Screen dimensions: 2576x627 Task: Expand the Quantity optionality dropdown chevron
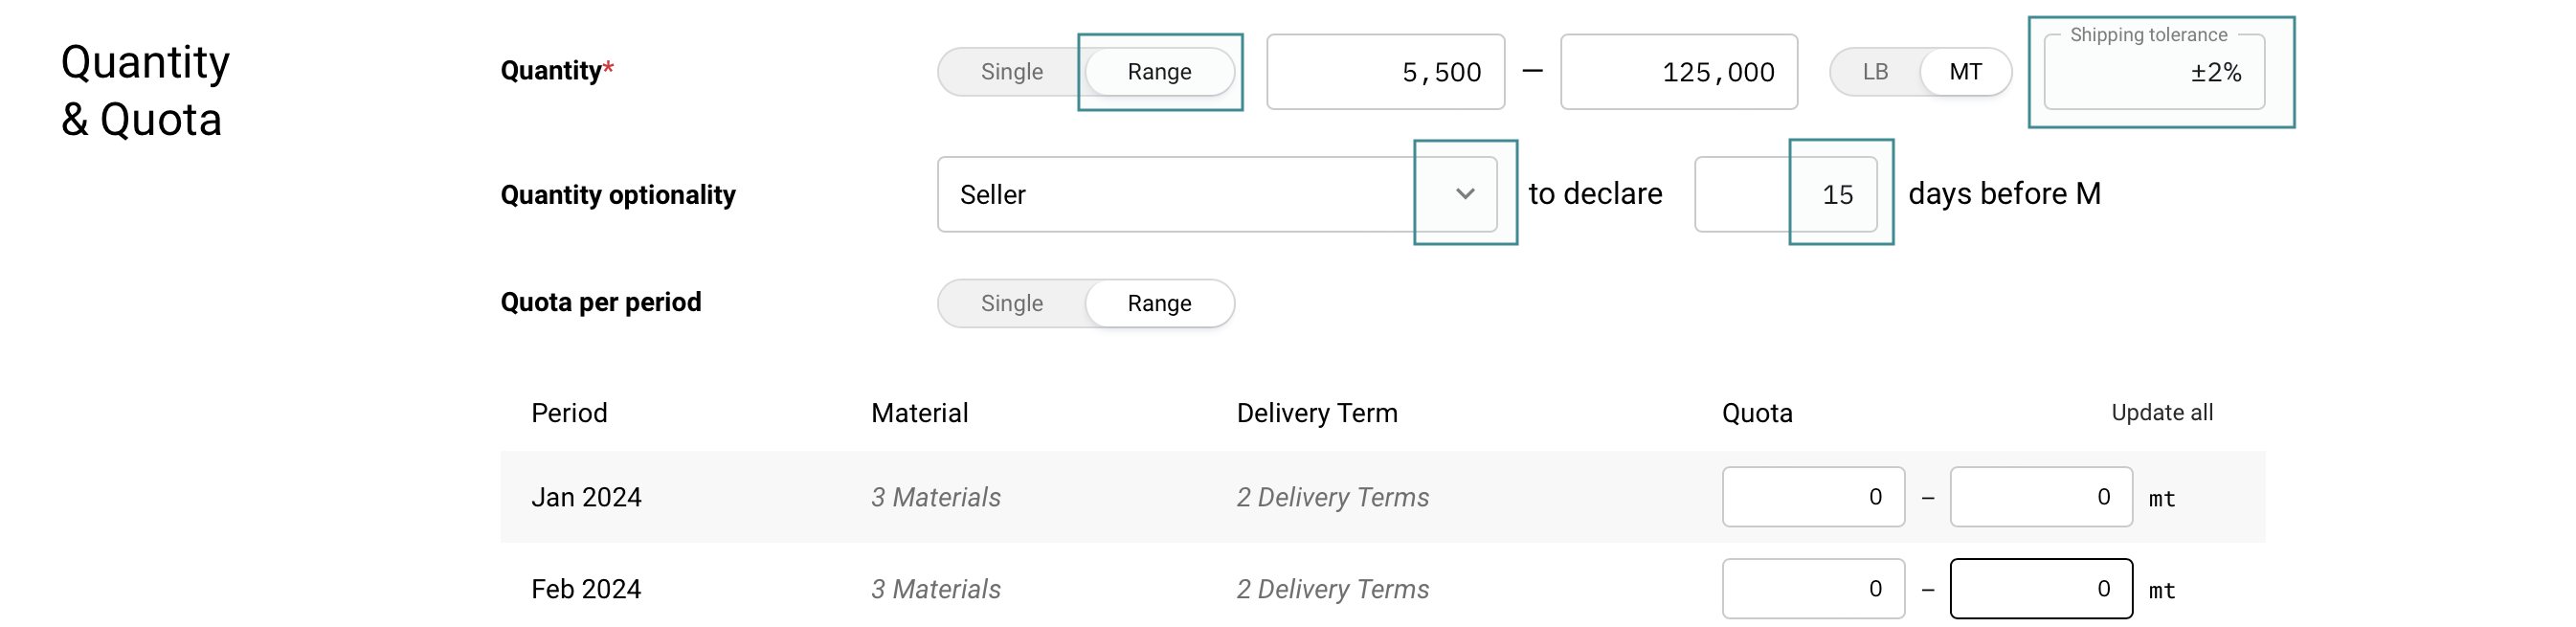coord(1464,194)
